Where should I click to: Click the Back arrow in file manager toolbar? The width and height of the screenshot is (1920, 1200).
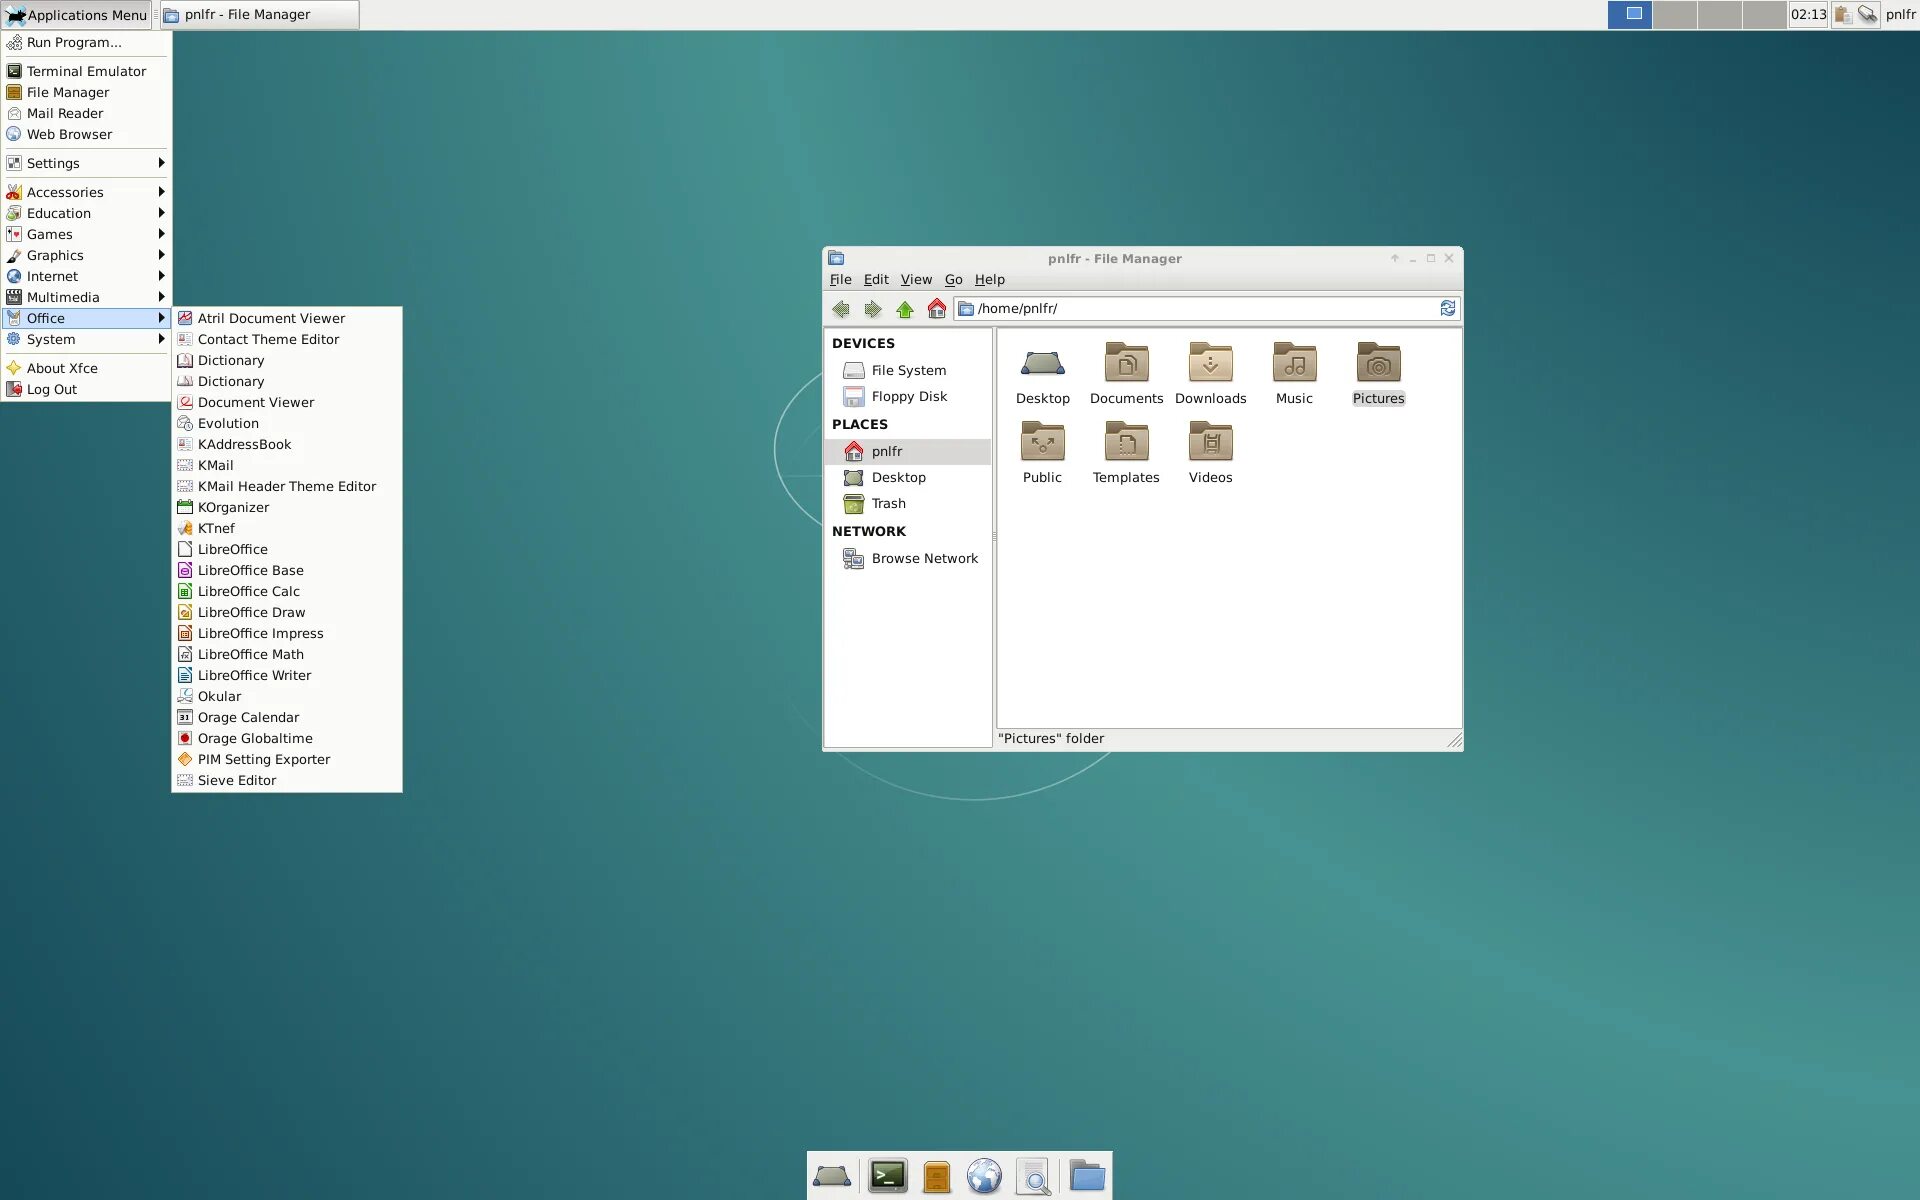(x=841, y=309)
